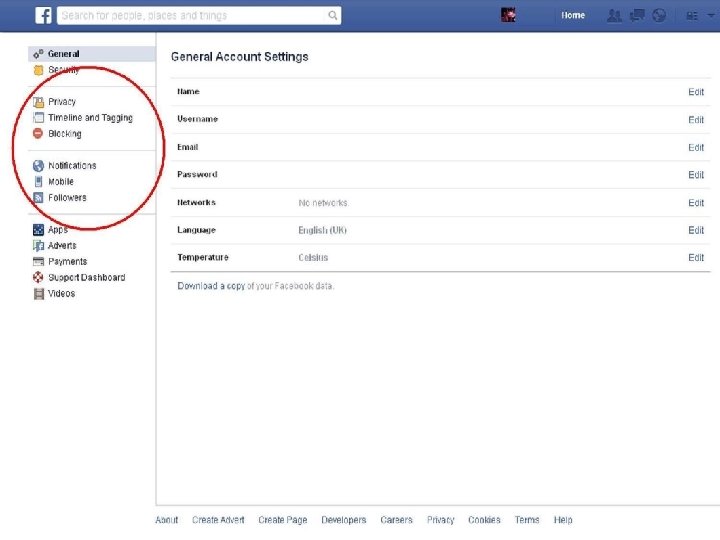Edit the Password setting
Image resolution: width=720 pixels, height=540 pixels.
[x=696, y=175]
